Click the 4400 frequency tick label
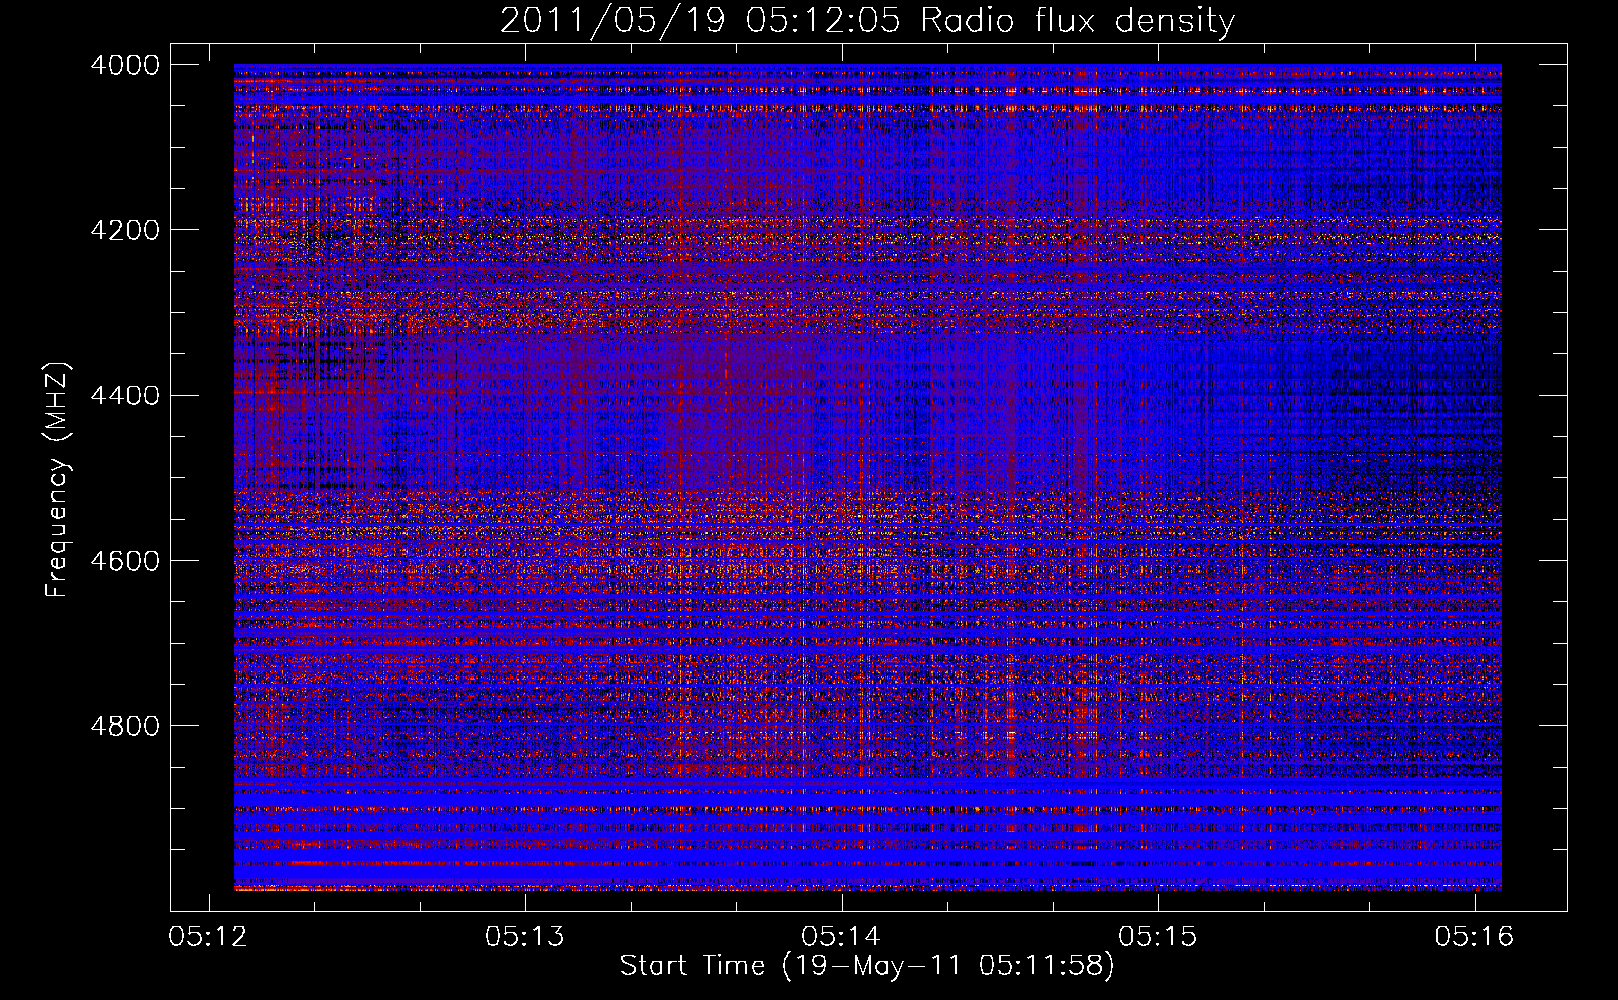Screen dimensions: 1618x1000 coord(125,396)
